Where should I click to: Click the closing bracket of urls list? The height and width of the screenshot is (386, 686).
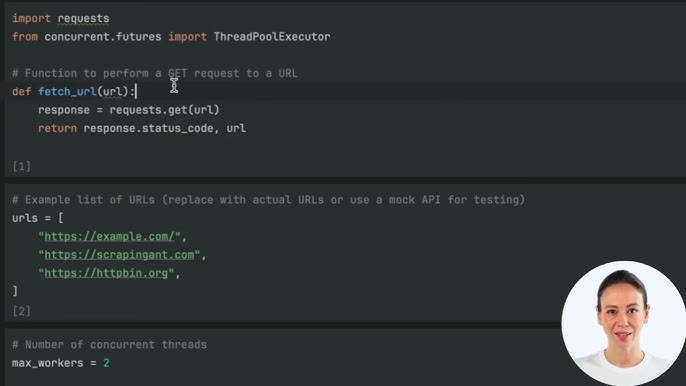15,291
